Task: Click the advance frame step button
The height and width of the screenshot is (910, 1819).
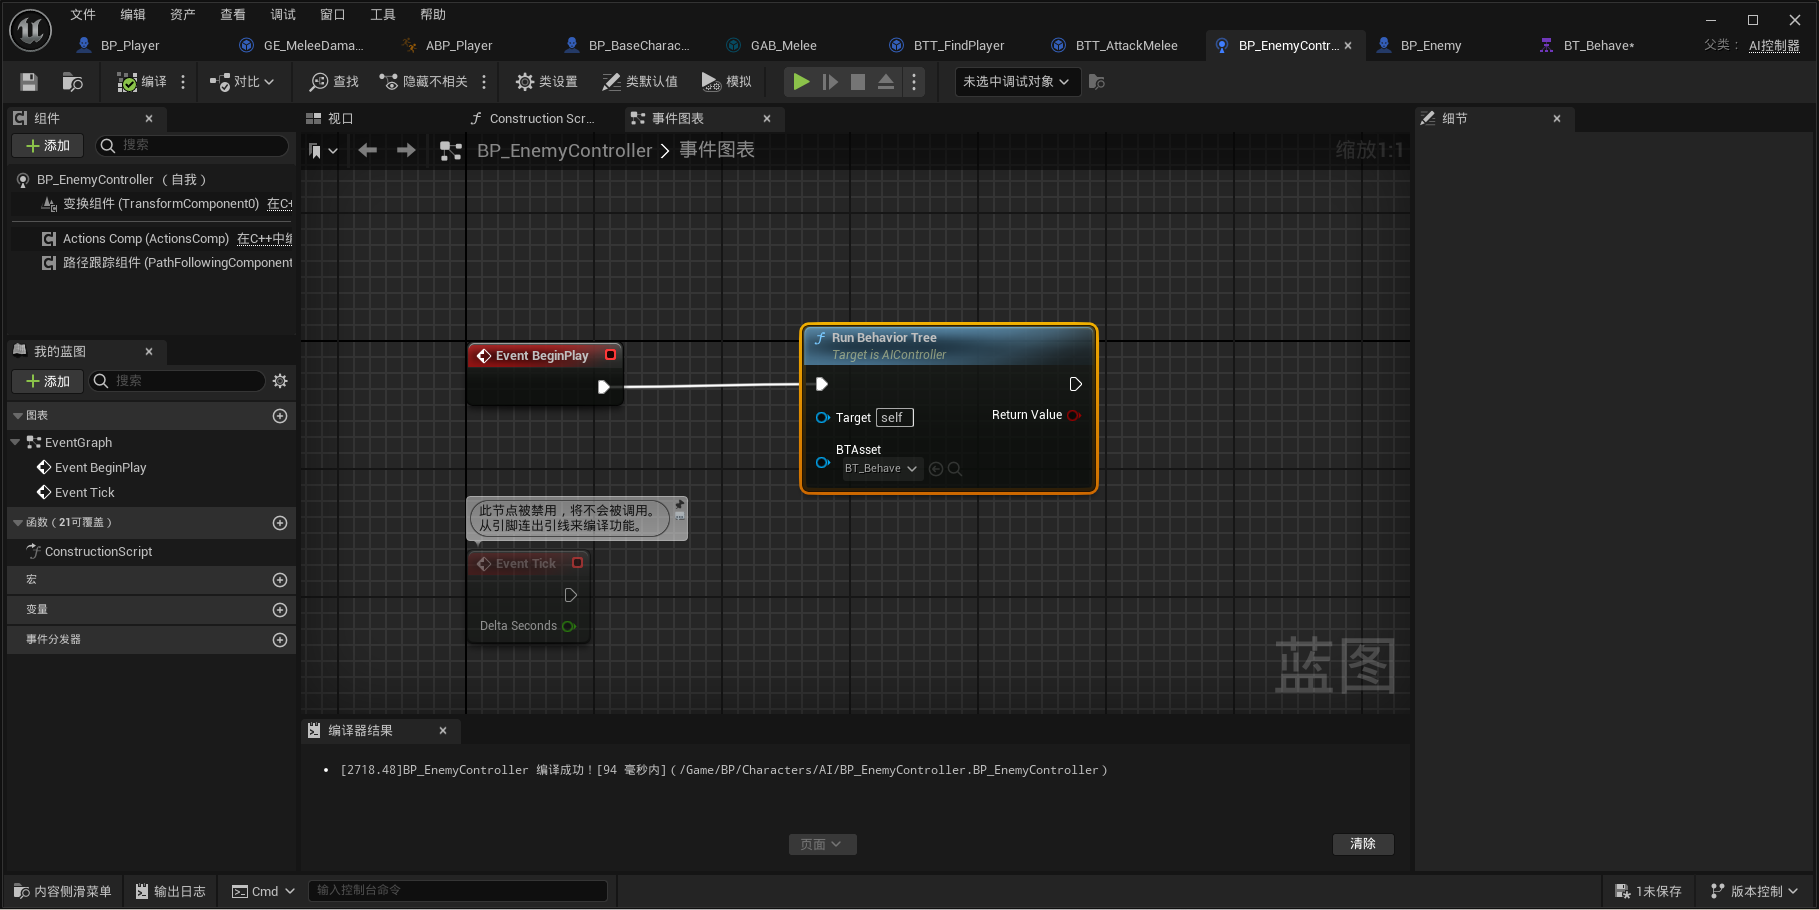Action: pyautogui.click(x=830, y=82)
